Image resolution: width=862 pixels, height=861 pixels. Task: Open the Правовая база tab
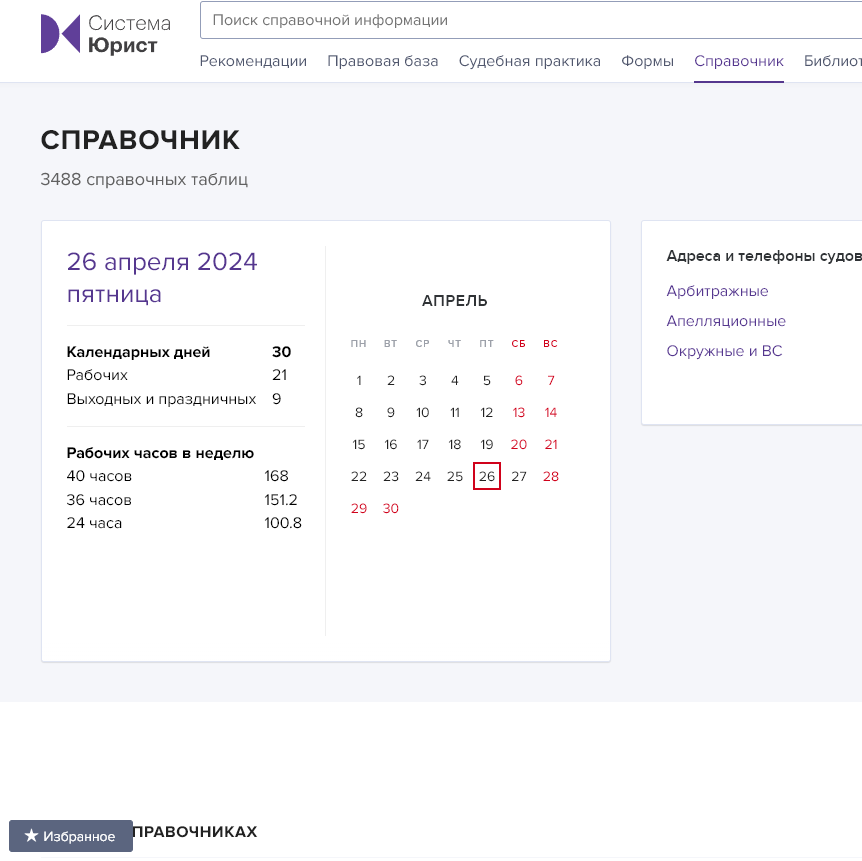point(383,61)
